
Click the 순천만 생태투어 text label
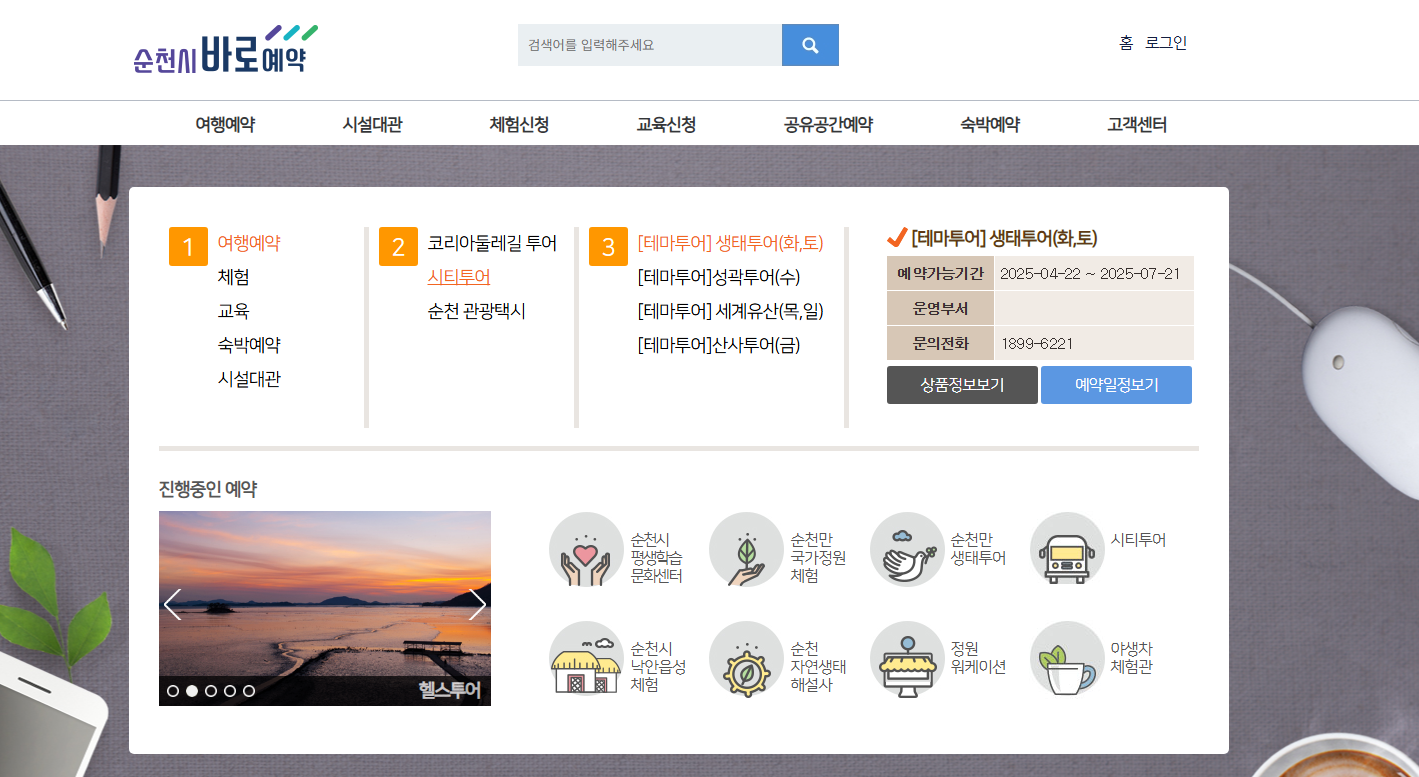(978, 549)
